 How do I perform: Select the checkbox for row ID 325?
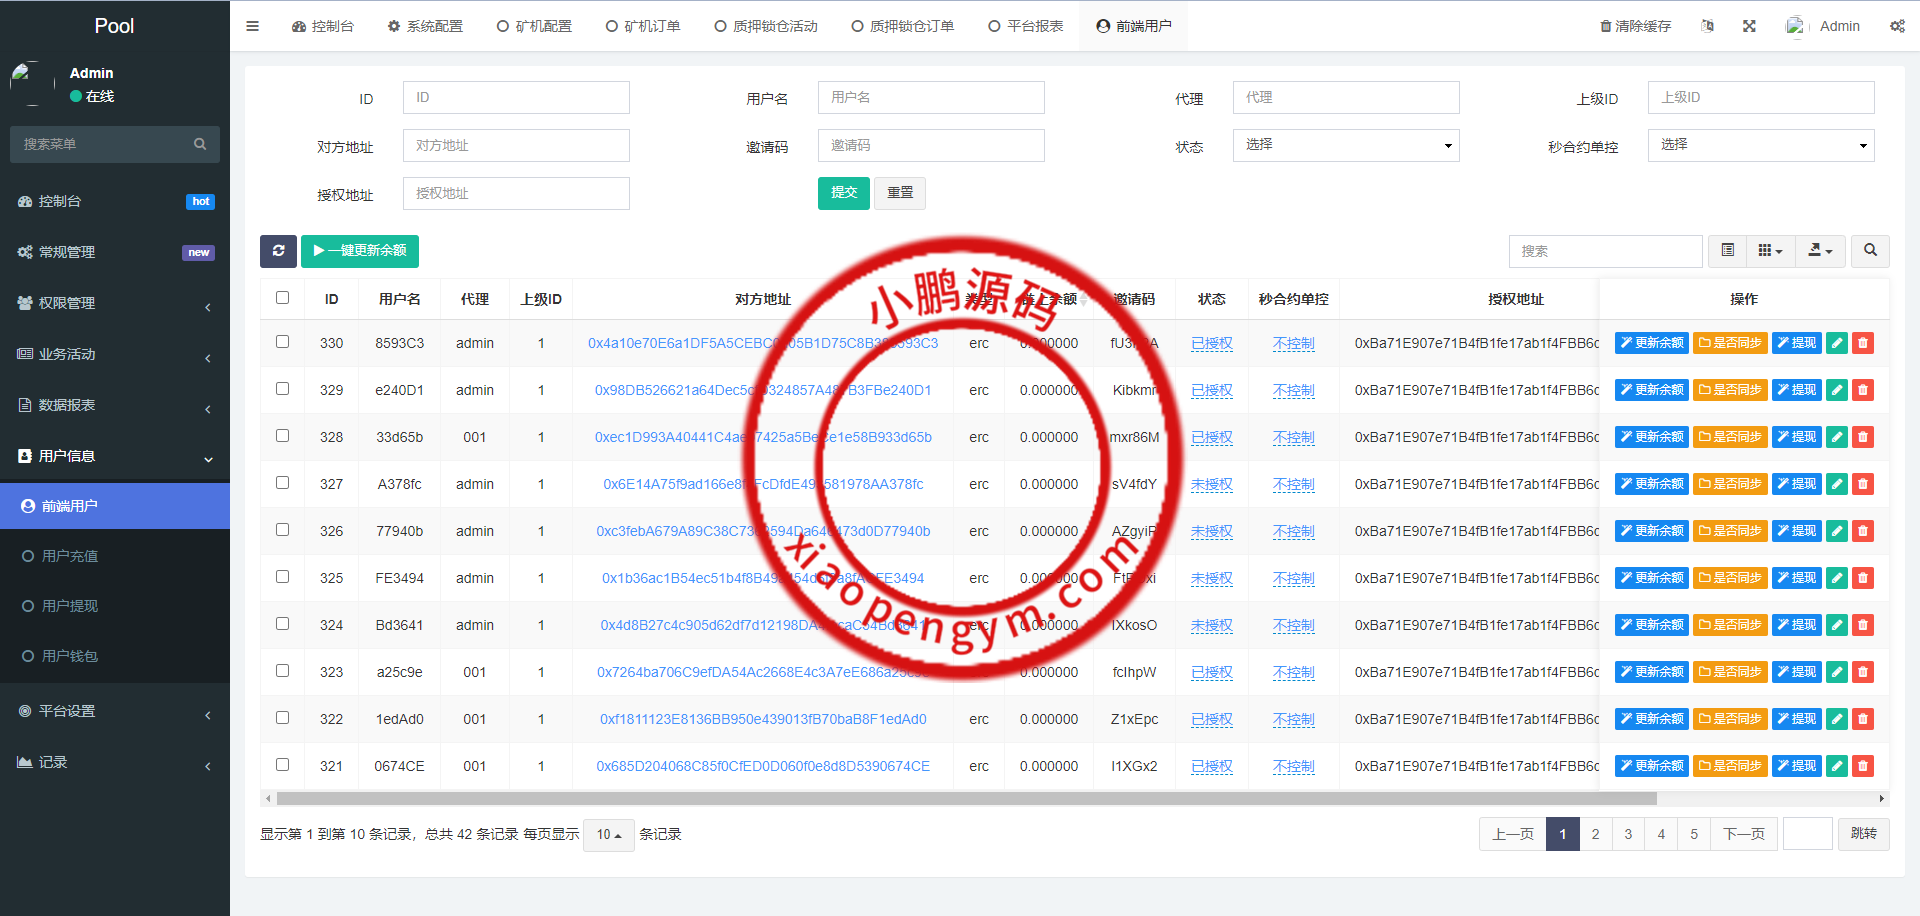(x=282, y=577)
